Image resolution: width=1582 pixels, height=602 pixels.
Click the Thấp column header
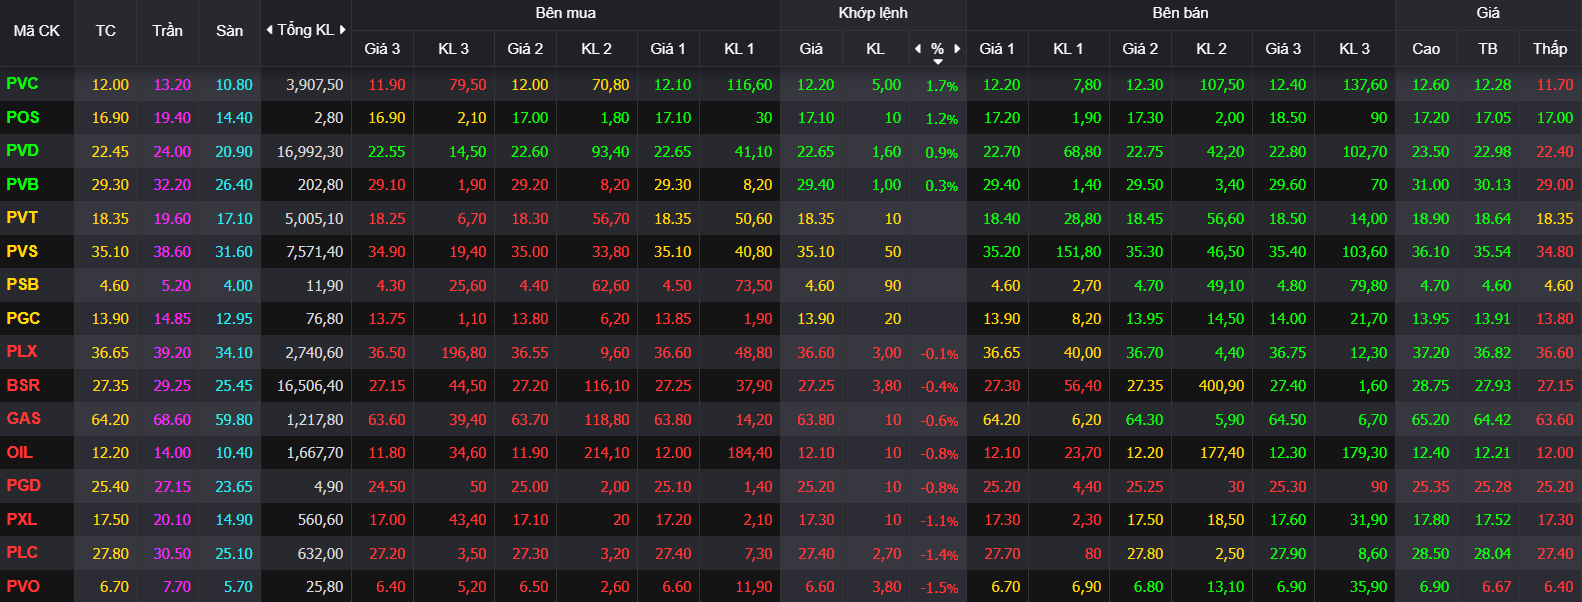click(1550, 48)
